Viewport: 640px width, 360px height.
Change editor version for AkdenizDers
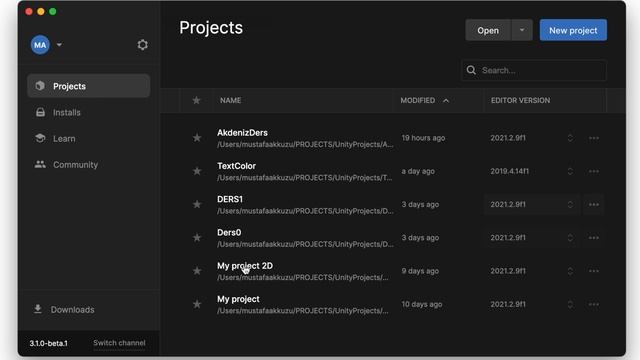click(532, 138)
